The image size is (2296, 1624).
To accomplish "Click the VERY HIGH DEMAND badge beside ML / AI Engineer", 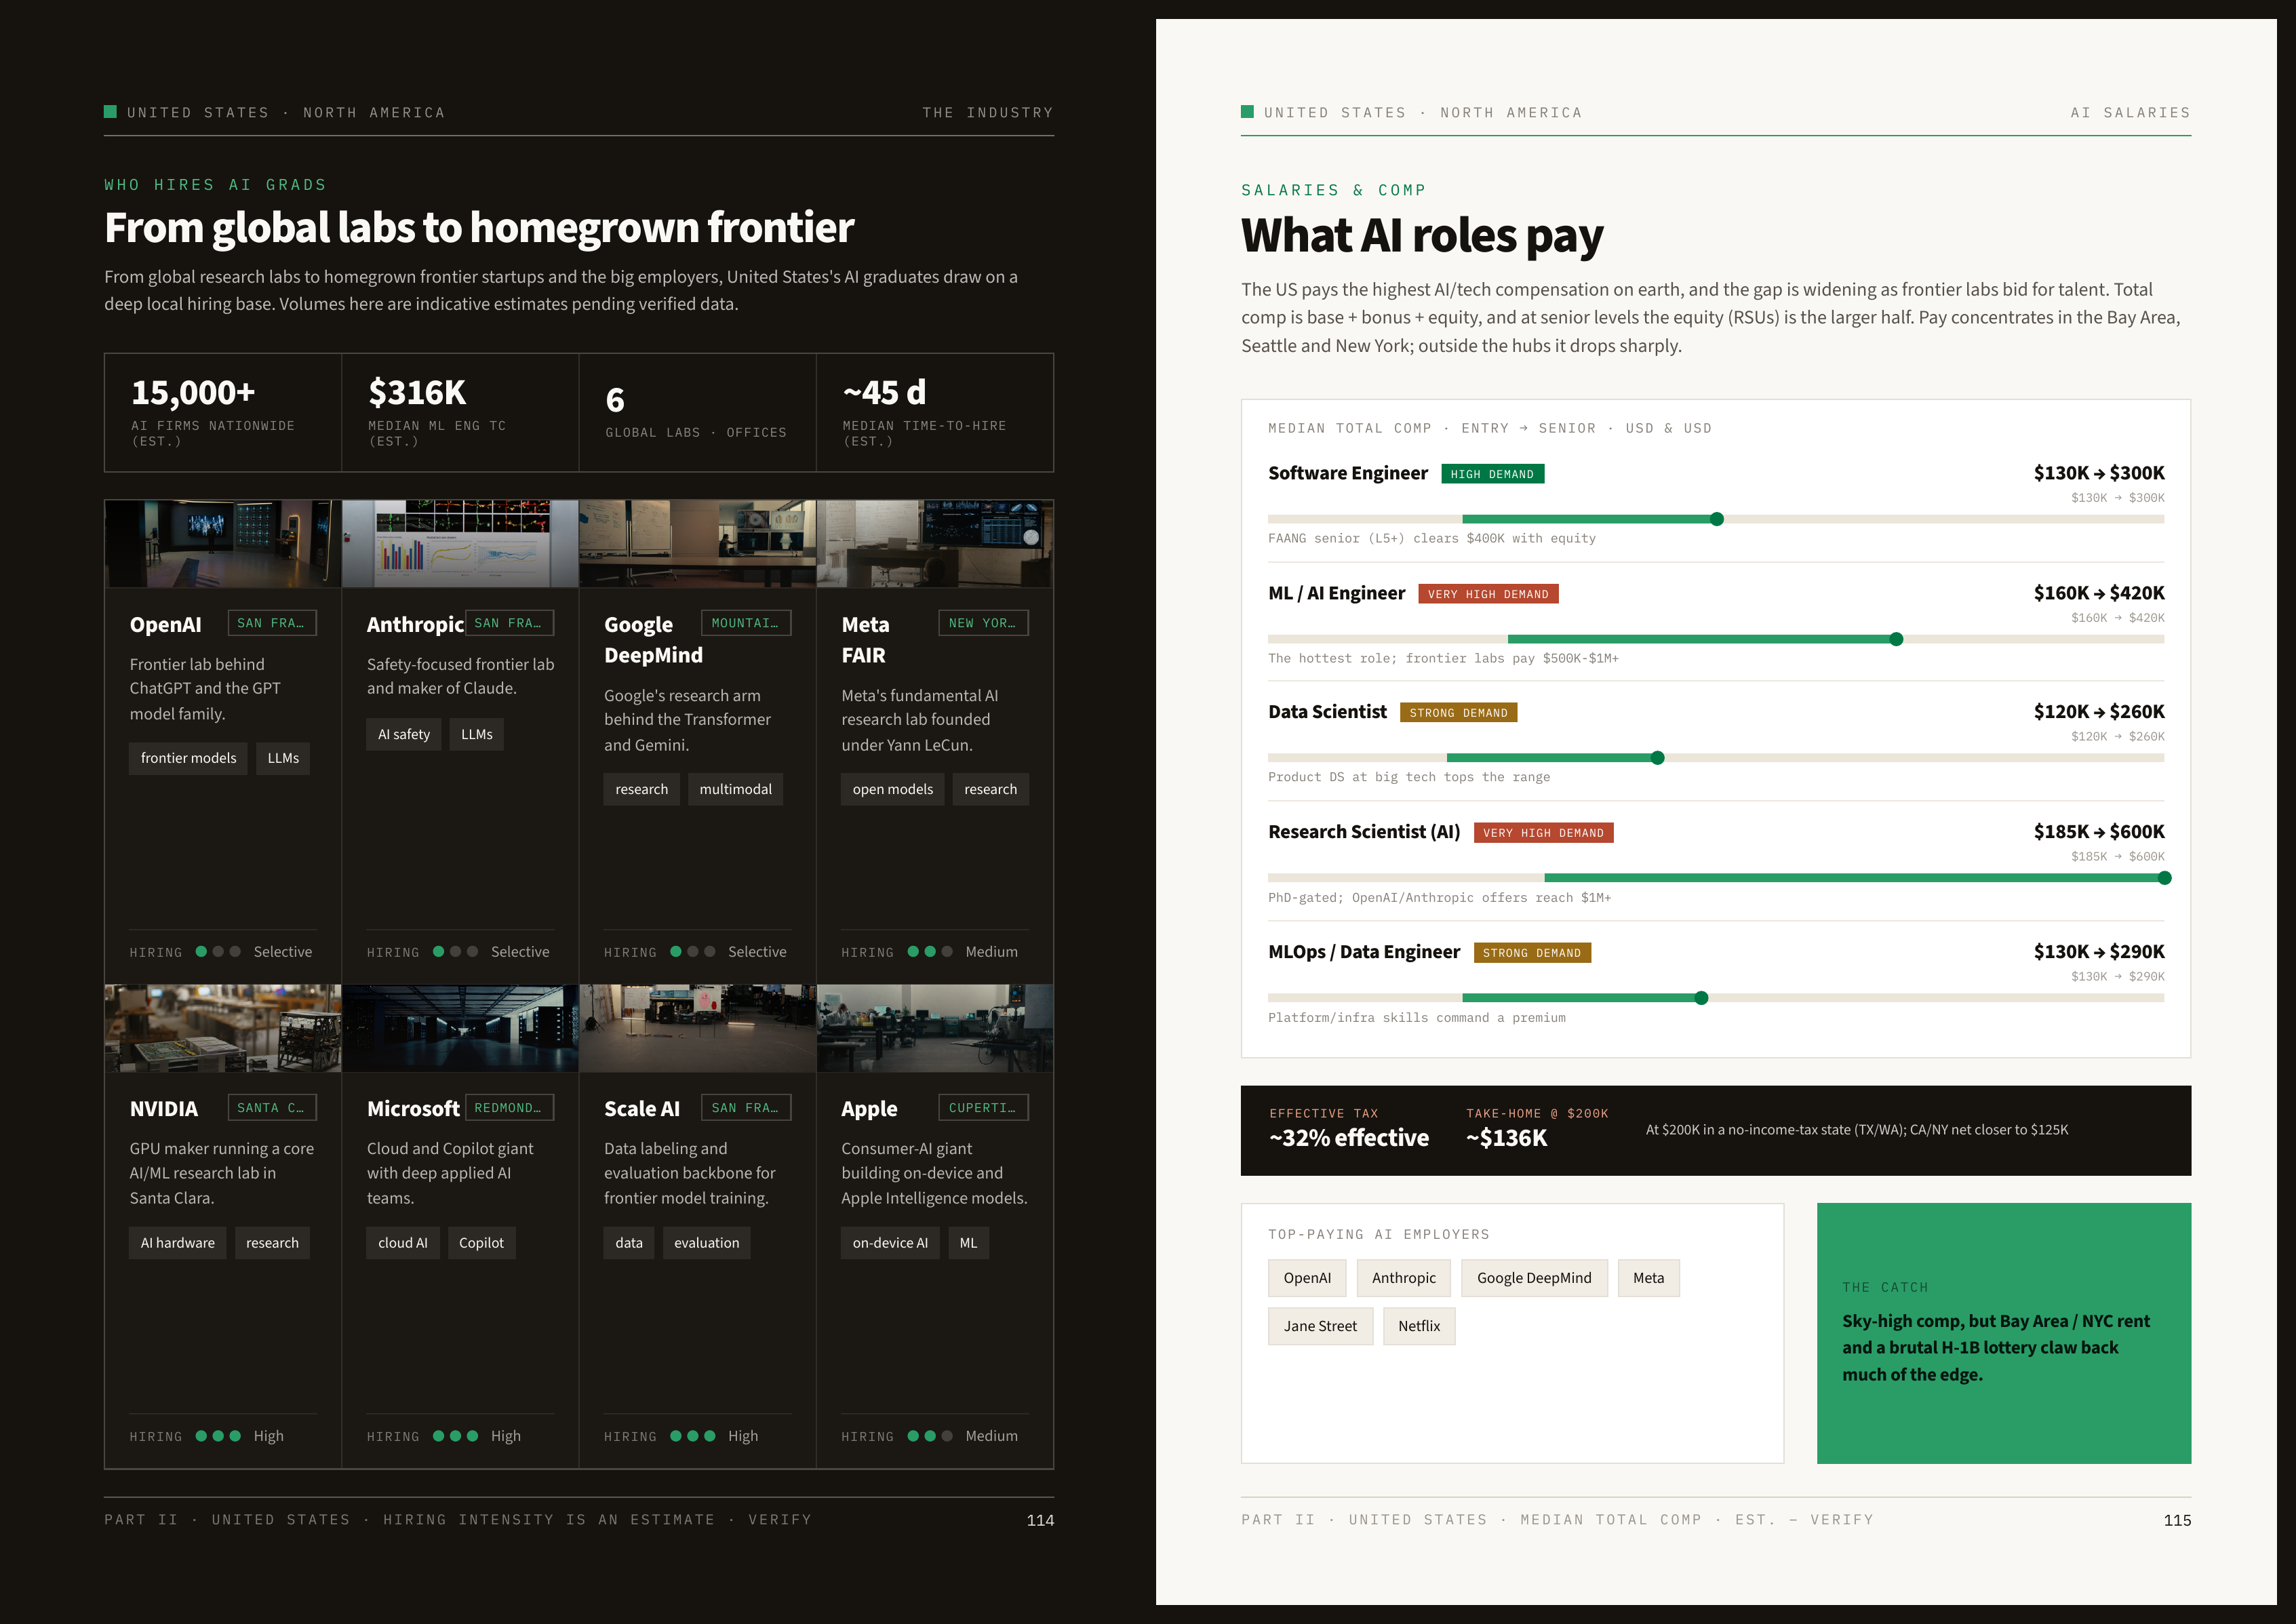I will click(1488, 594).
